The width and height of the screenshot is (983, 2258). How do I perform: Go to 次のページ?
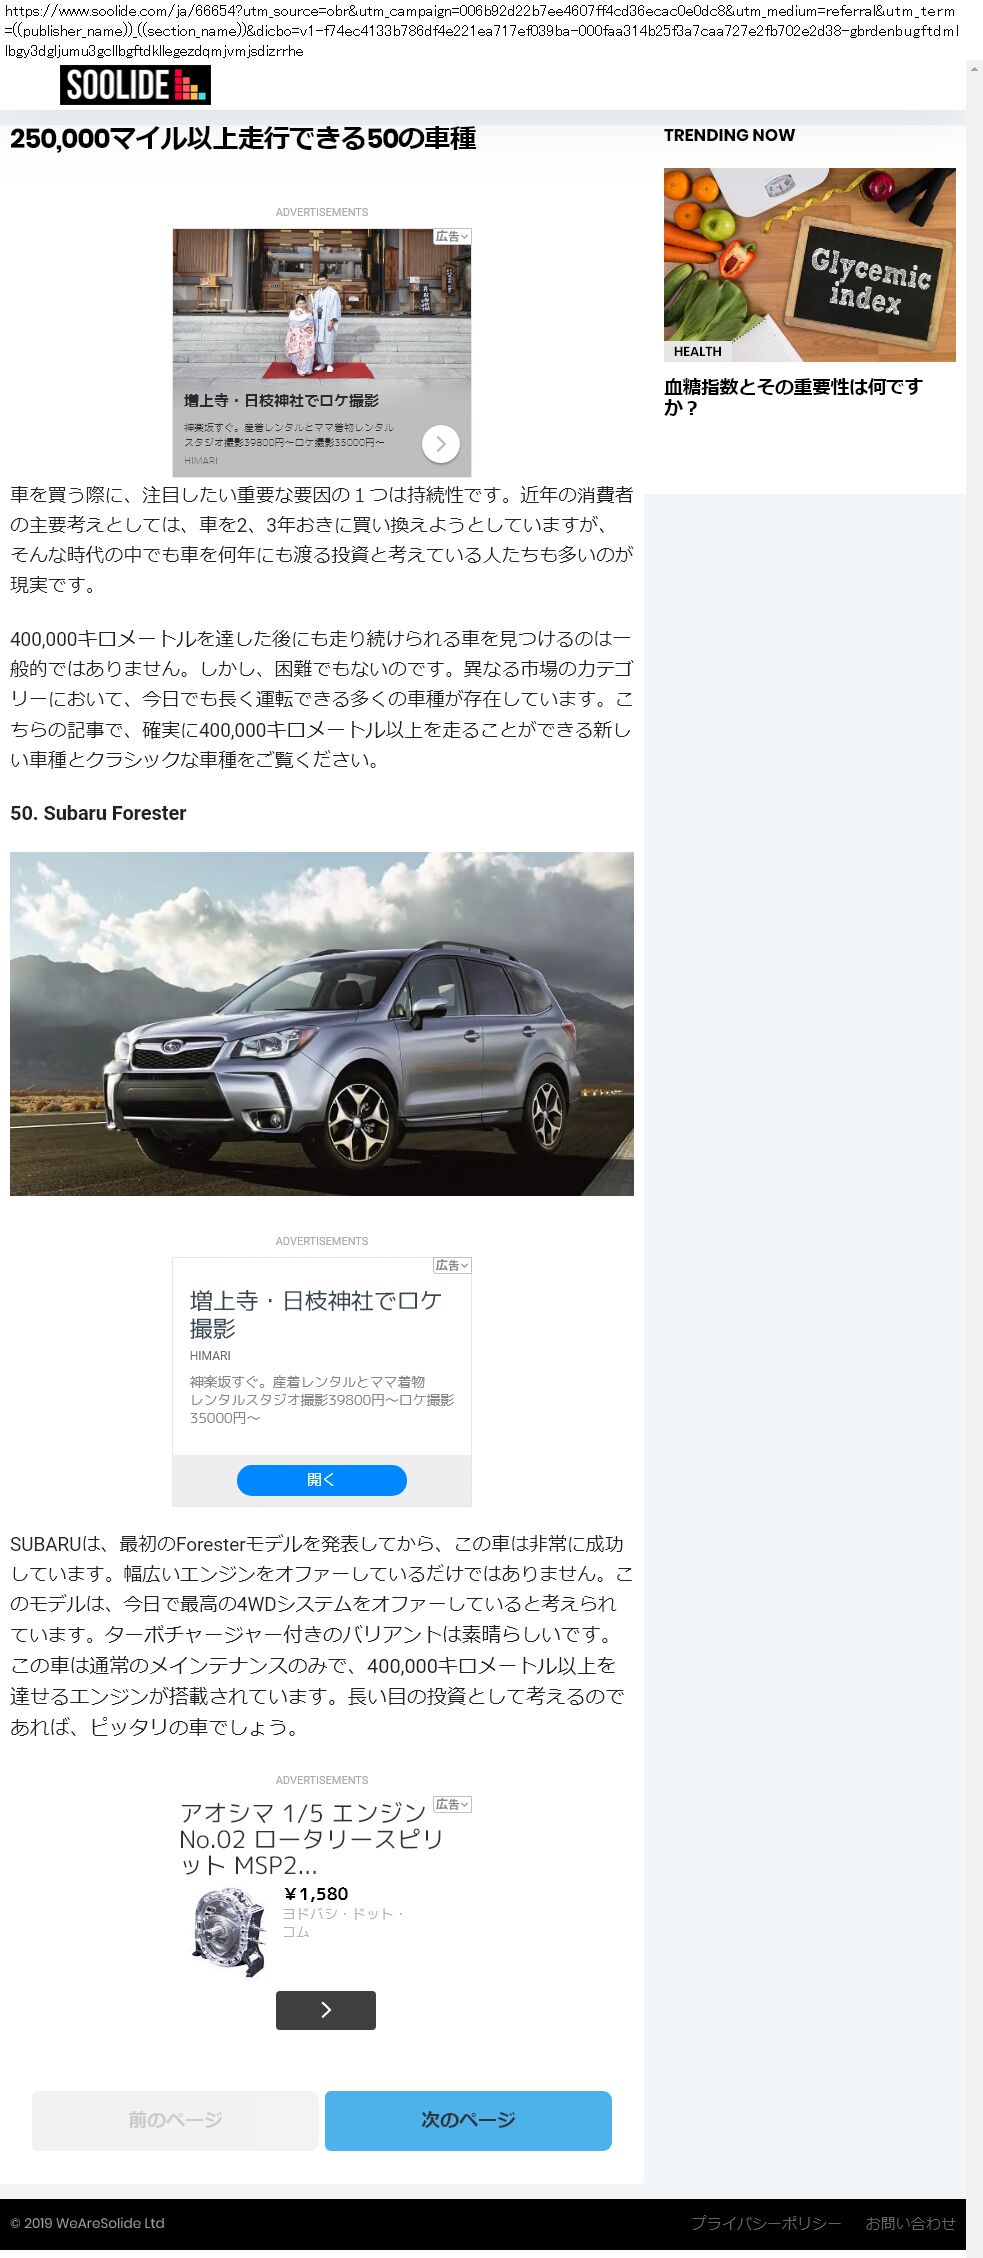(x=468, y=2120)
